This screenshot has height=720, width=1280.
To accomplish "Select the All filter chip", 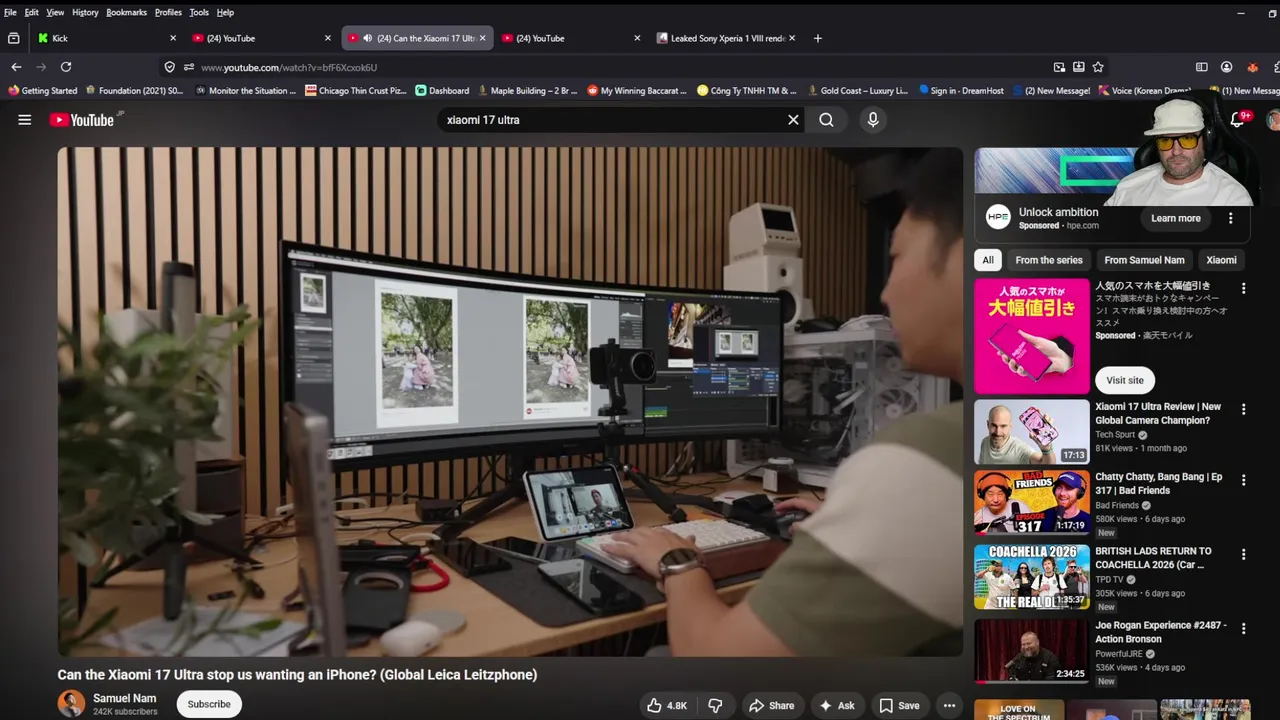I will [x=988, y=260].
